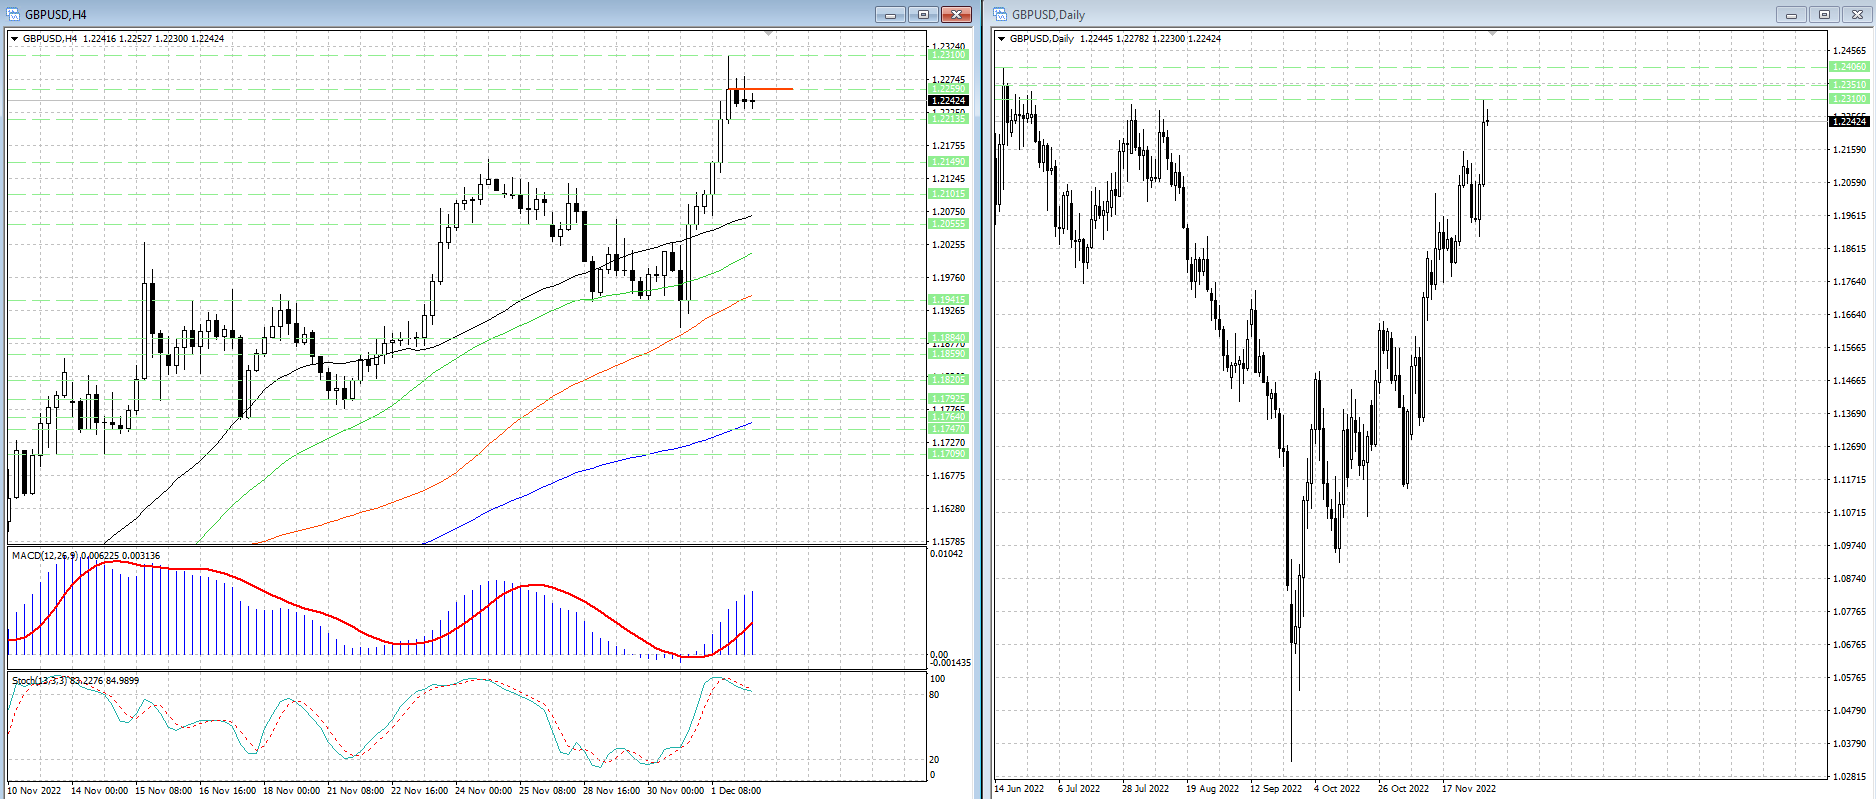Click the green 1.17925 level label
Image resolution: width=1876 pixels, height=799 pixels.
click(x=948, y=399)
